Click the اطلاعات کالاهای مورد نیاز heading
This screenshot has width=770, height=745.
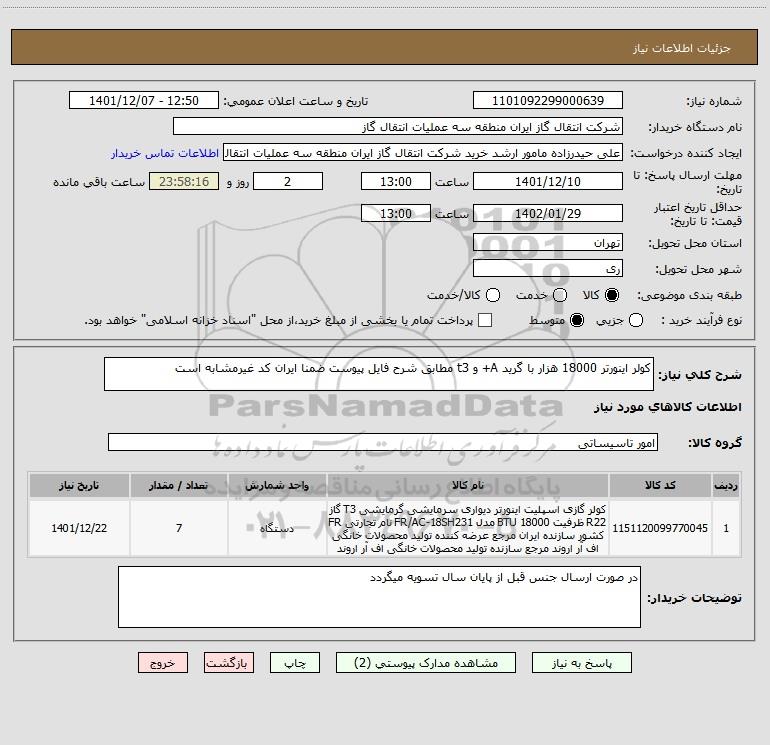click(667, 407)
